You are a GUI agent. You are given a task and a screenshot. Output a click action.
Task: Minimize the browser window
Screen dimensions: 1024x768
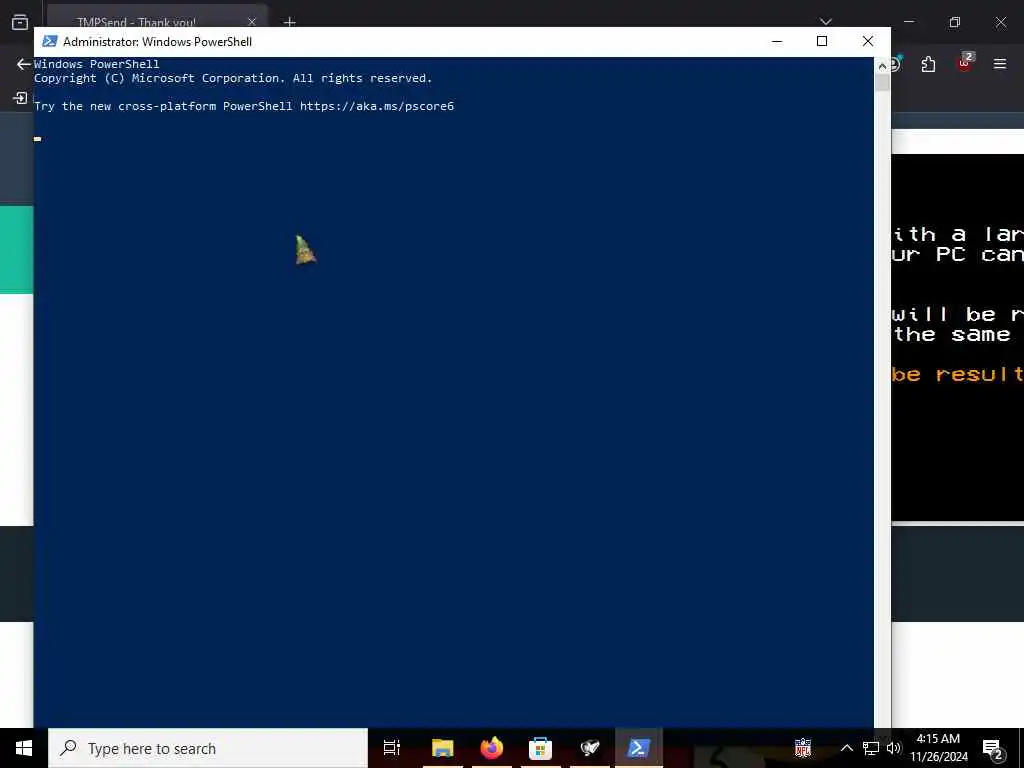click(909, 22)
